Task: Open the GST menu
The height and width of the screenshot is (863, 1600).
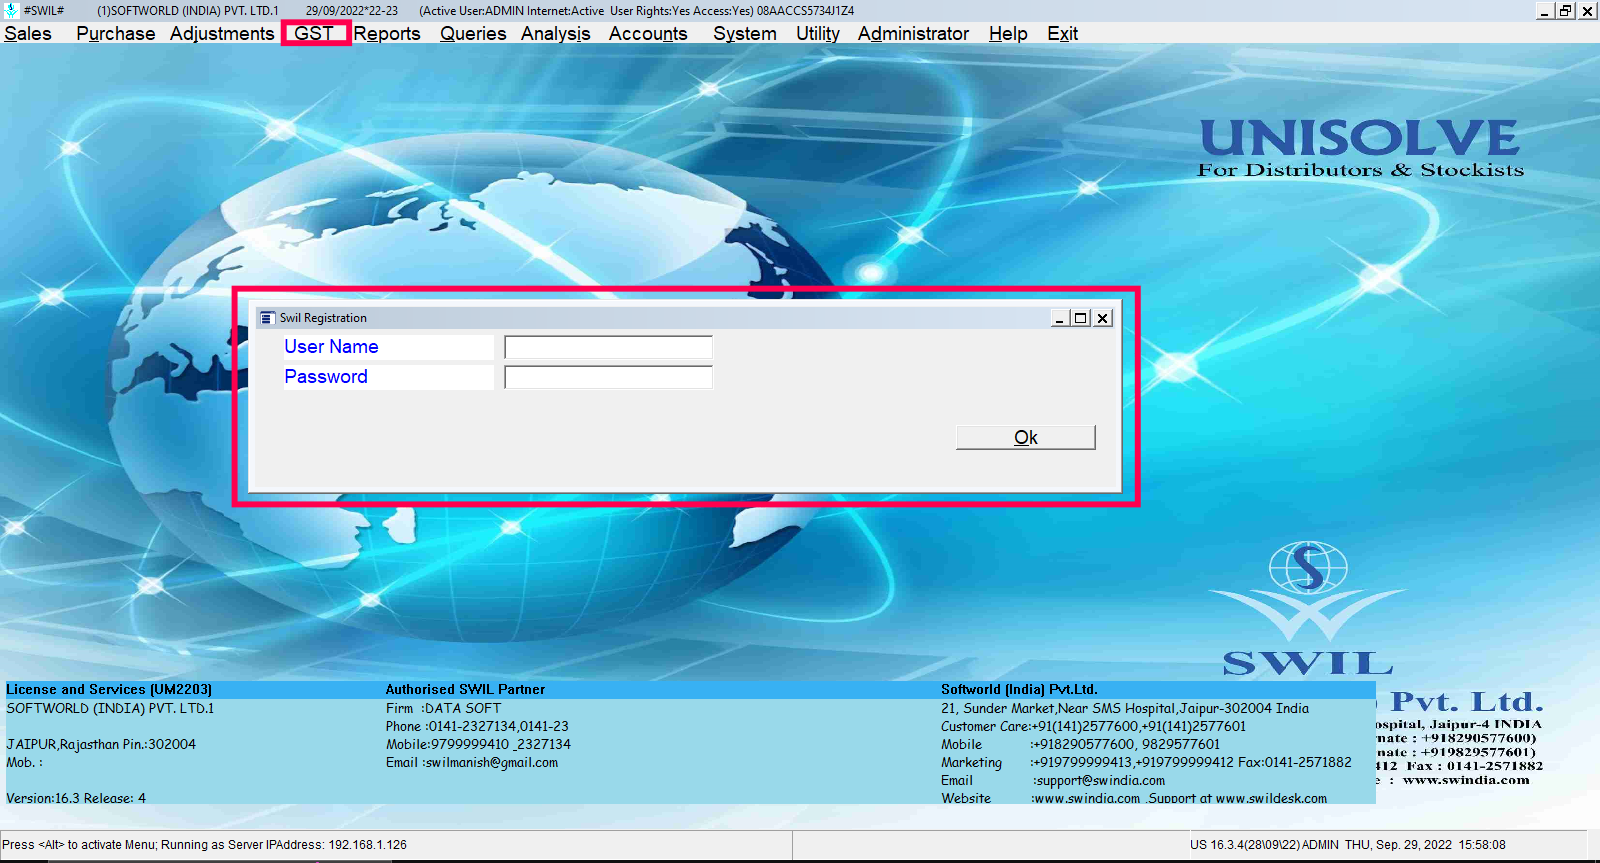Action: coord(314,33)
